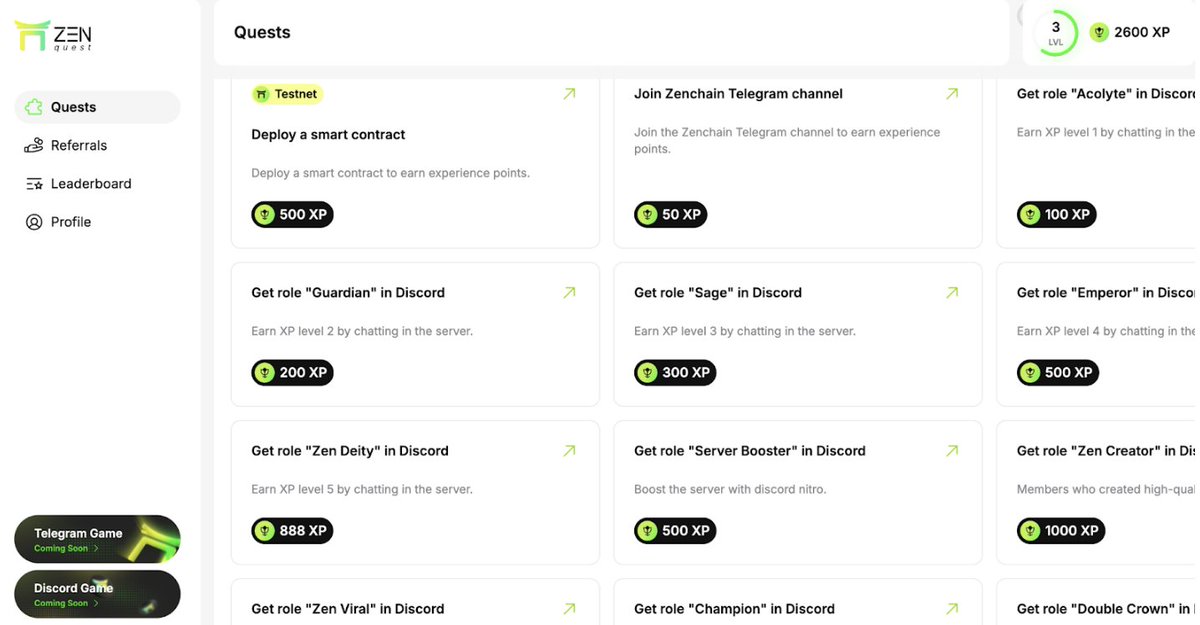Open arrow icon on Zen Deity role quest

[x=569, y=451]
